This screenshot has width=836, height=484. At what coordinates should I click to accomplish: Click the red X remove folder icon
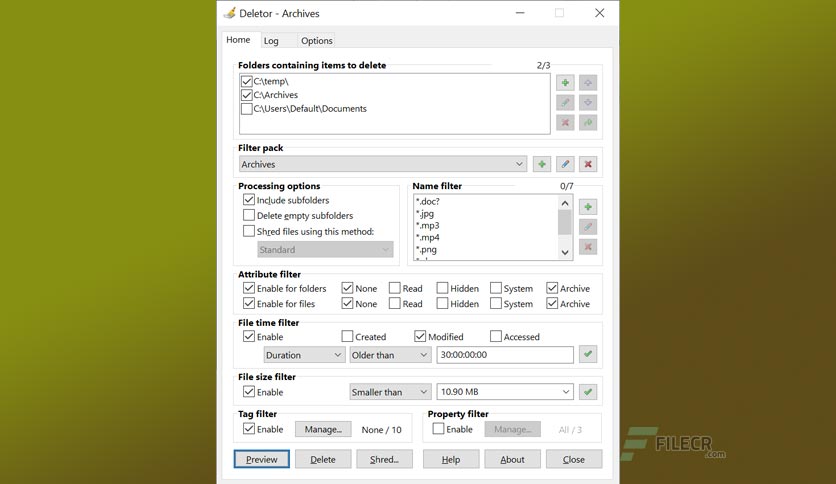(565, 123)
